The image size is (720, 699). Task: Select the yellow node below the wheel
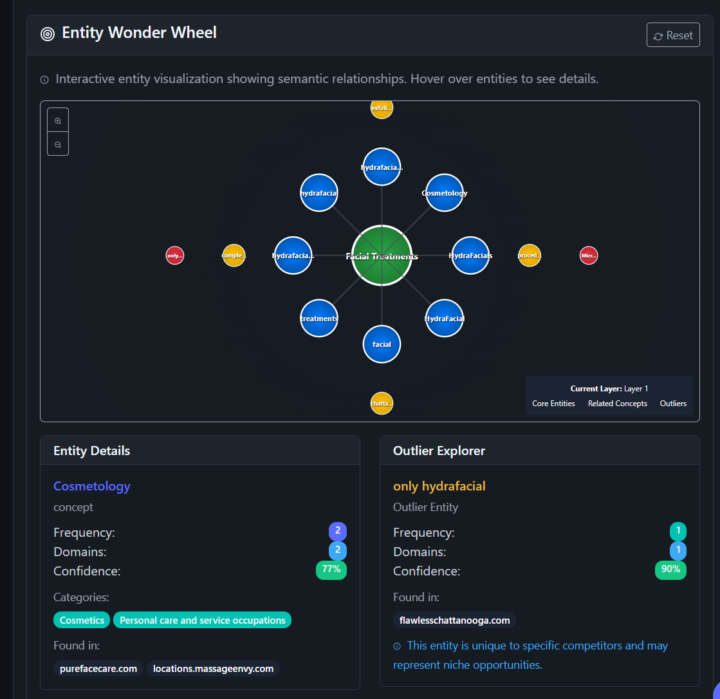coord(381,403)
